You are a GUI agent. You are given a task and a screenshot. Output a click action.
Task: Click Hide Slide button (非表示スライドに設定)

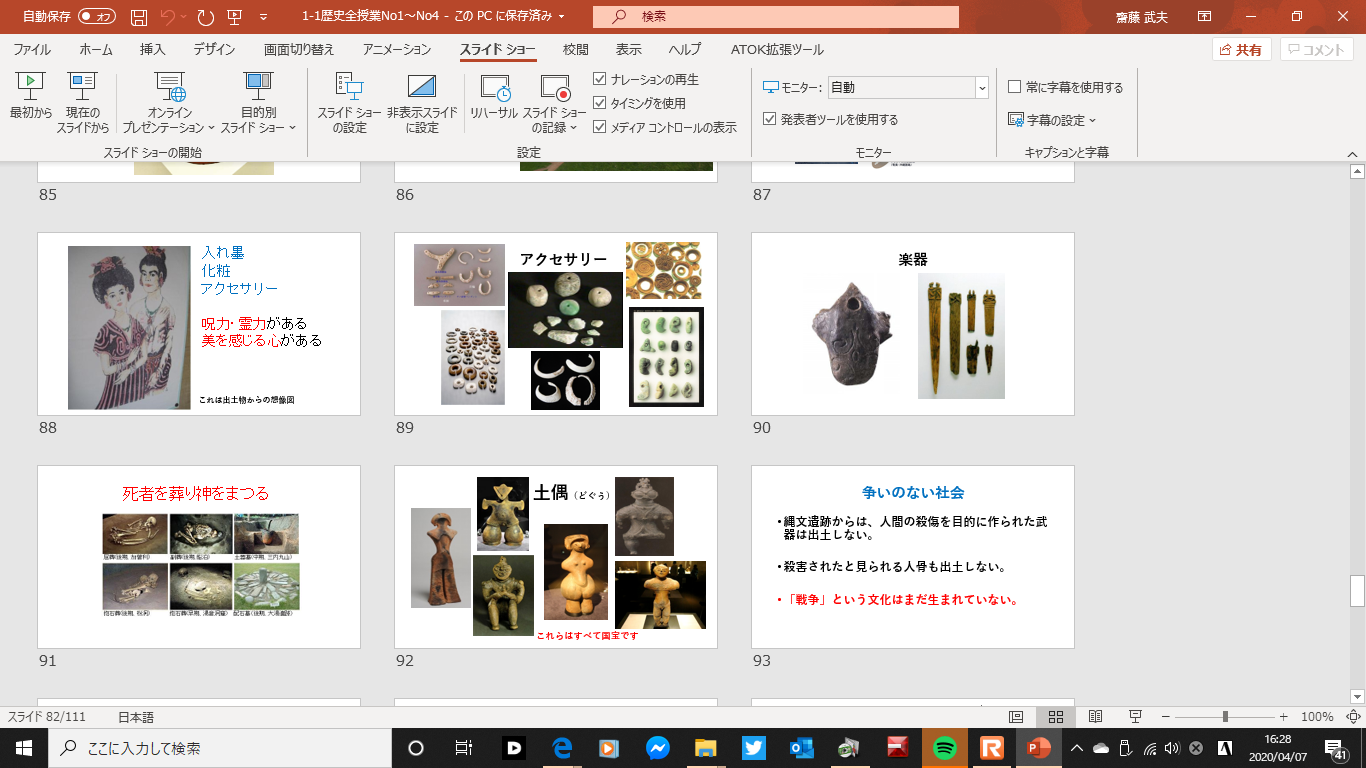tap(422, 101)
